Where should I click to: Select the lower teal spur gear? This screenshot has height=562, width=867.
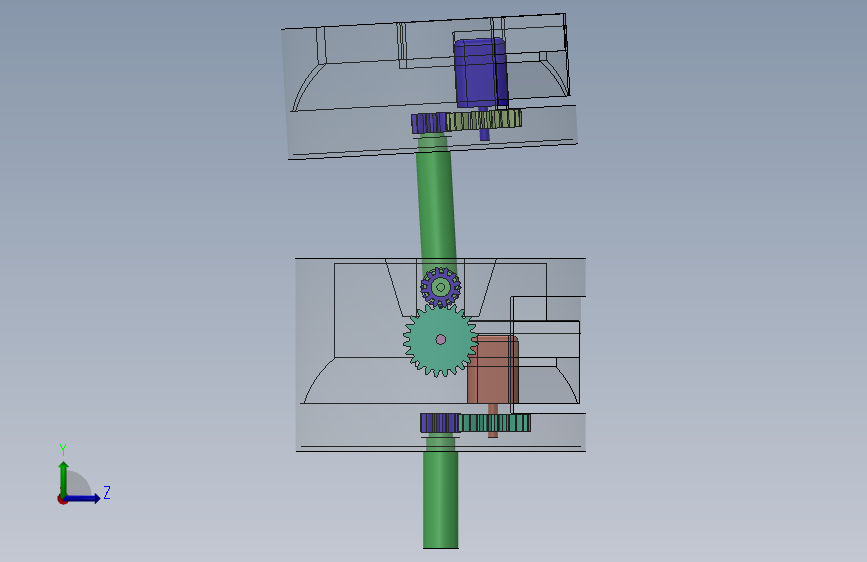(494, 424)
